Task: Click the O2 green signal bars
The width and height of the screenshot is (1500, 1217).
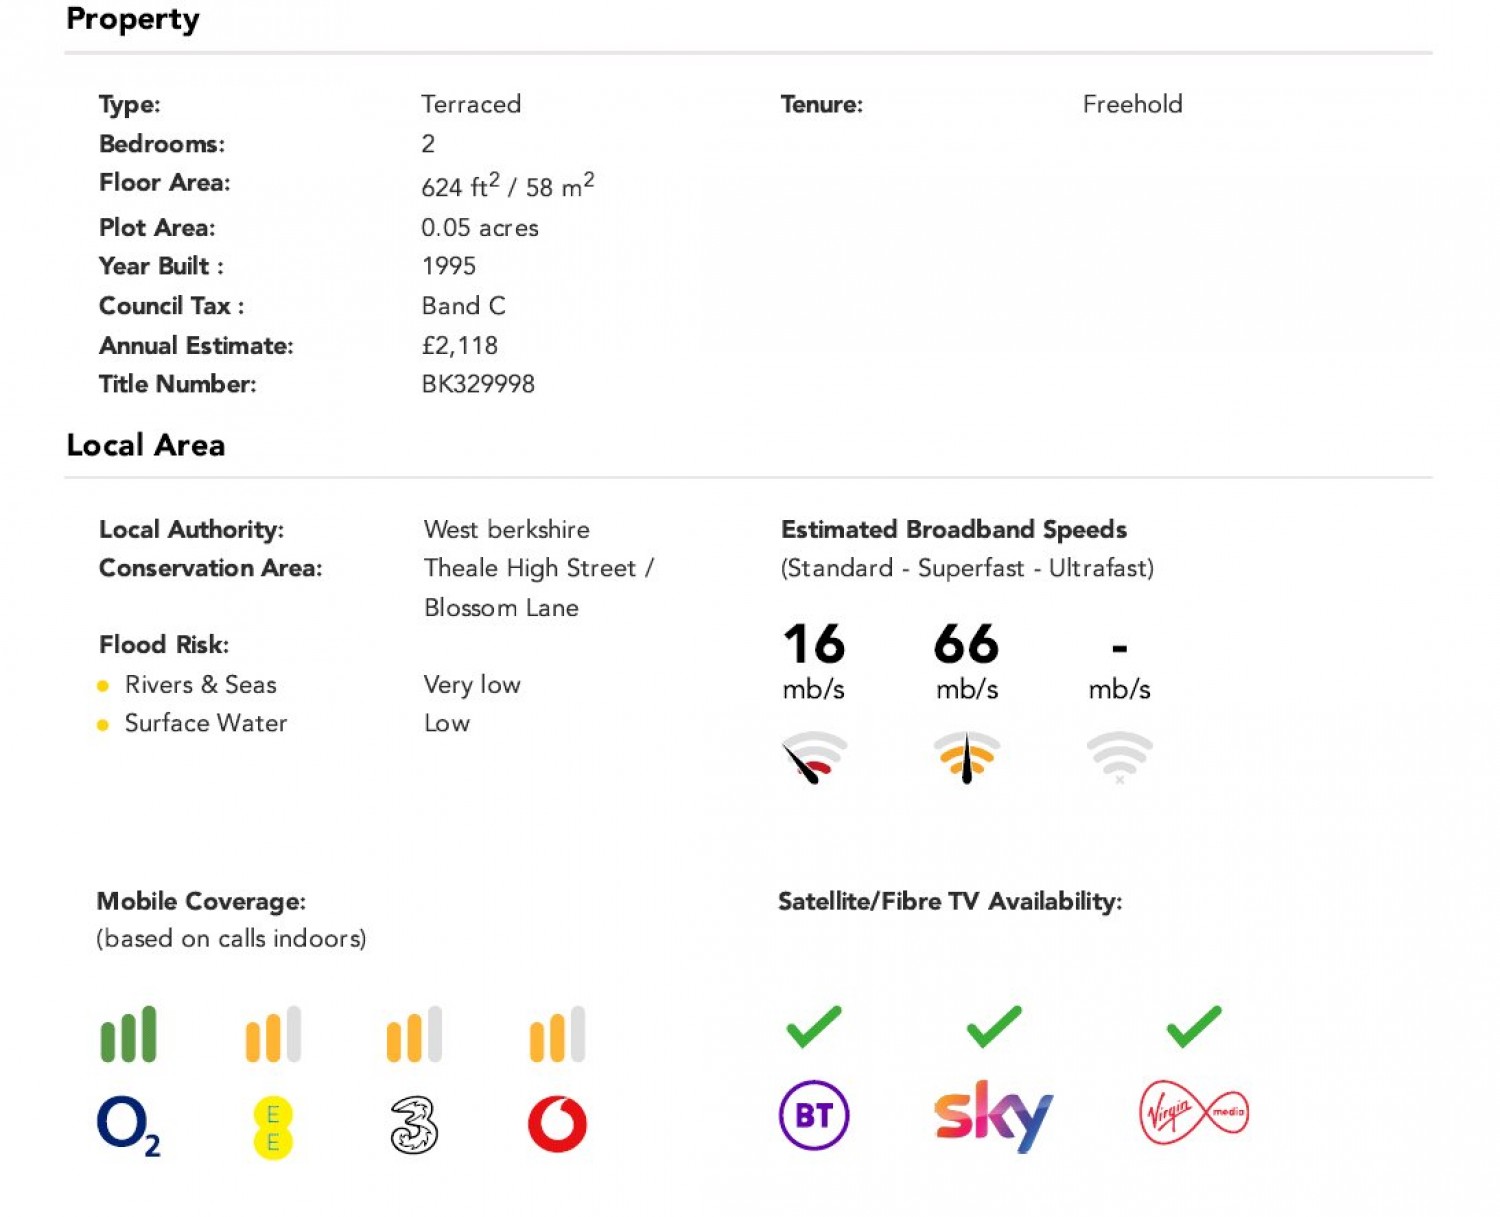Action: [x=129, y=1034]
